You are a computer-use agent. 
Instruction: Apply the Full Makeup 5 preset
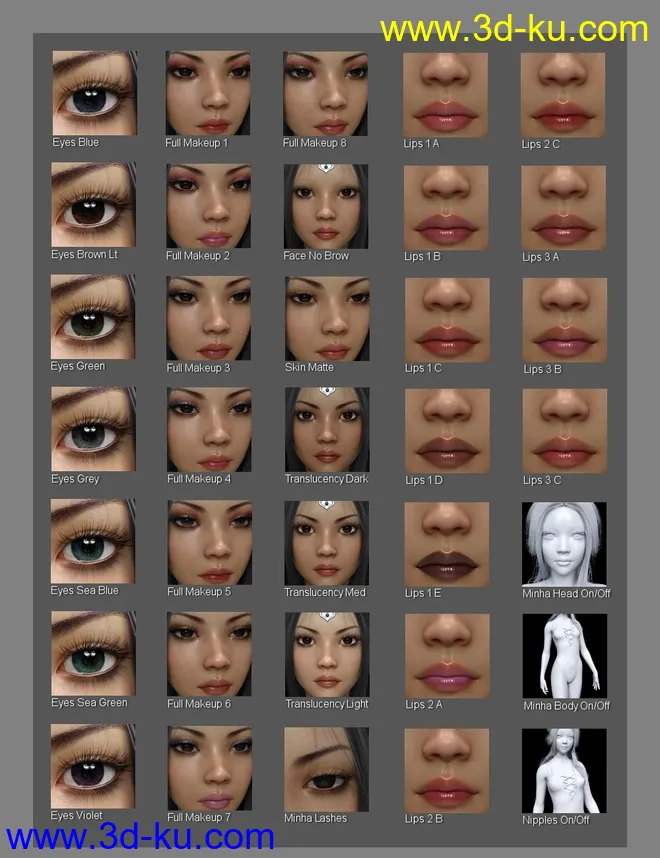(x=209, y=542)
